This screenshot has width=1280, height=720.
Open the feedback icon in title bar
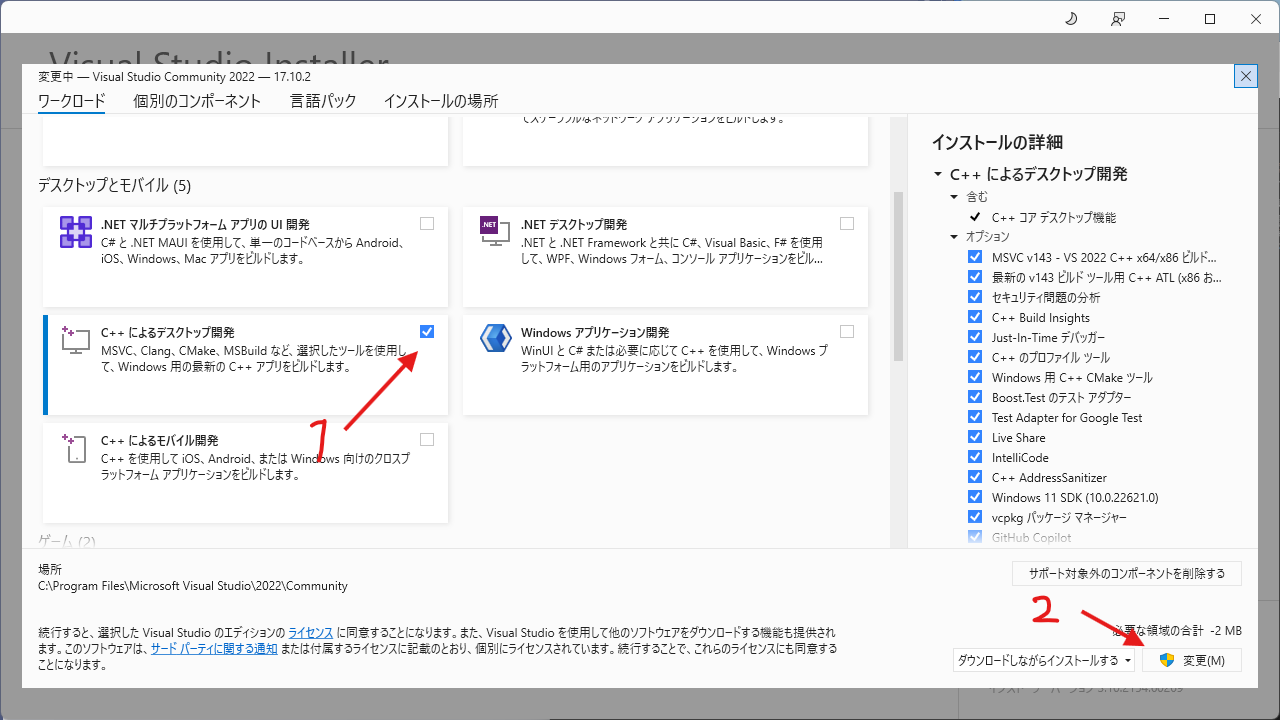click(1117, 19)
